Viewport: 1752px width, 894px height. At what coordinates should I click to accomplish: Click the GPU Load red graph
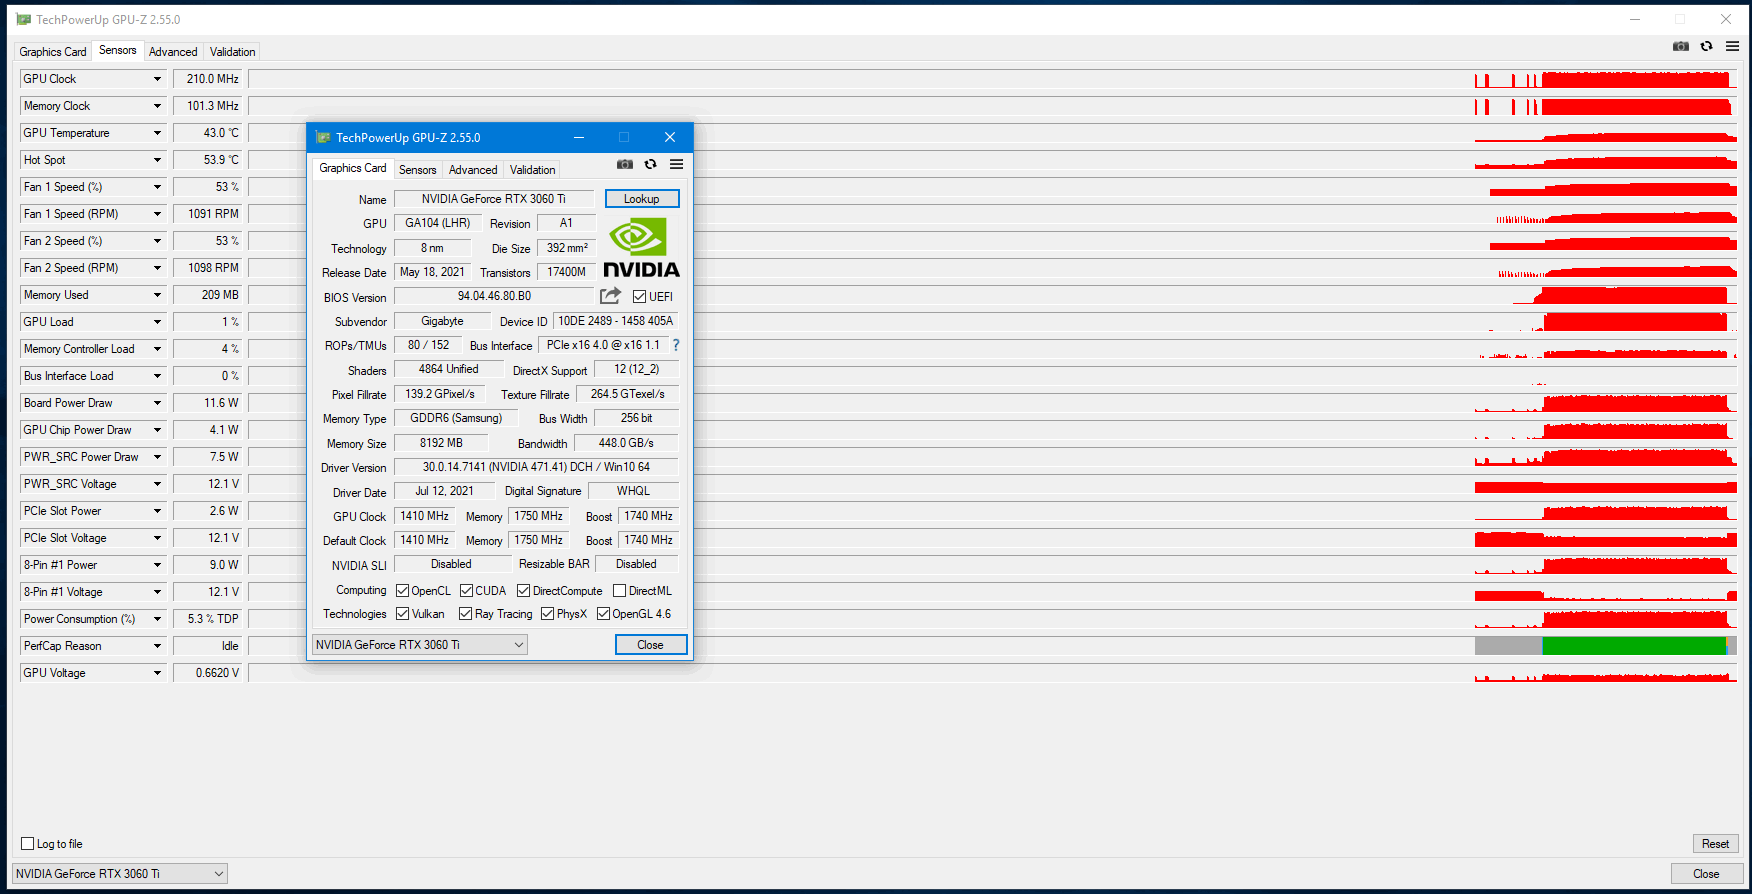point(1635,322)
